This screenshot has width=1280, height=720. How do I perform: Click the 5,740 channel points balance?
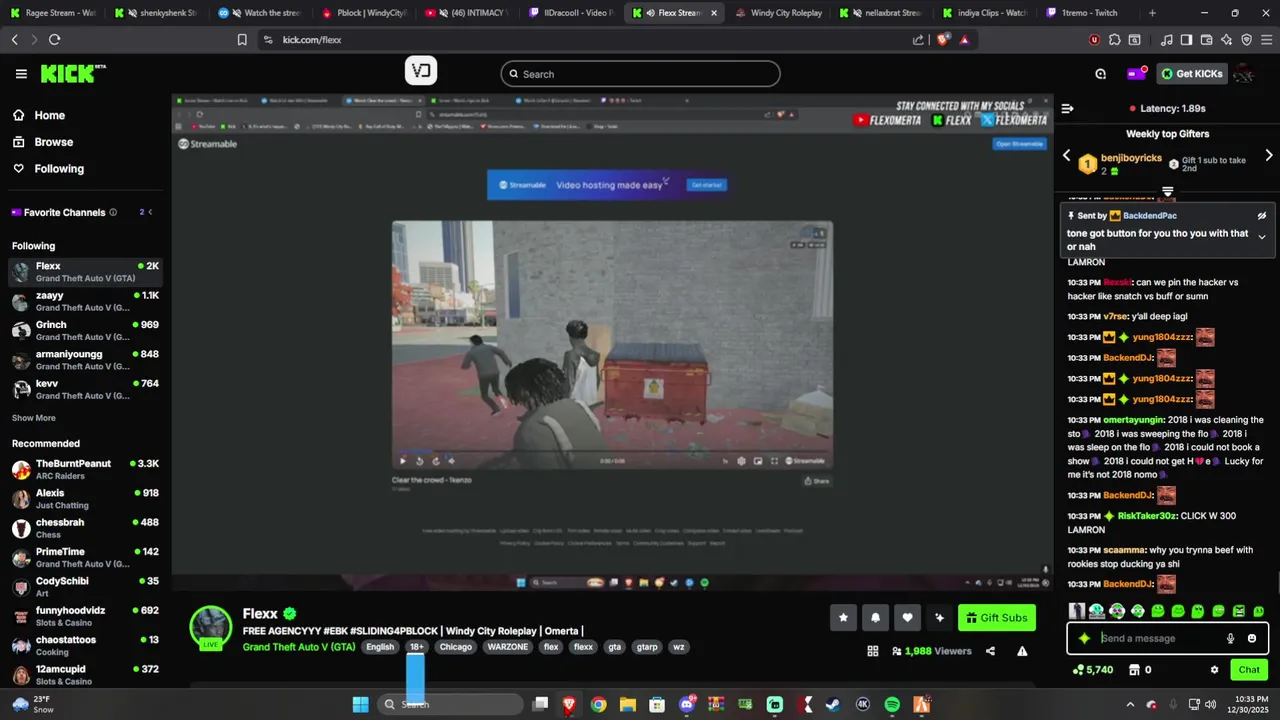pos(1092,670)
